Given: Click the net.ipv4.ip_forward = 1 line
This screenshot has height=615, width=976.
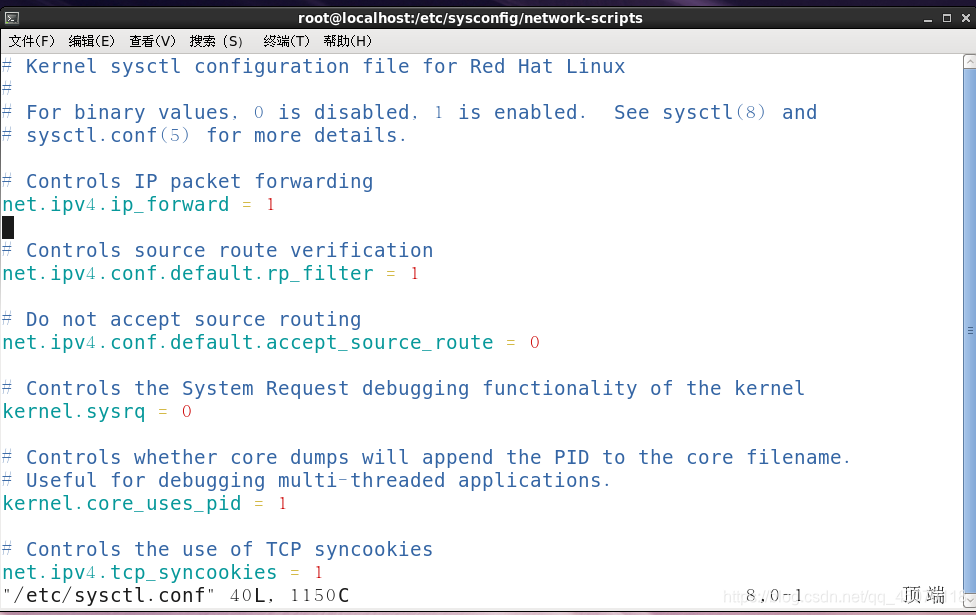Looking at the screenshot, I should pyautogui.click(x=138, y=204).
